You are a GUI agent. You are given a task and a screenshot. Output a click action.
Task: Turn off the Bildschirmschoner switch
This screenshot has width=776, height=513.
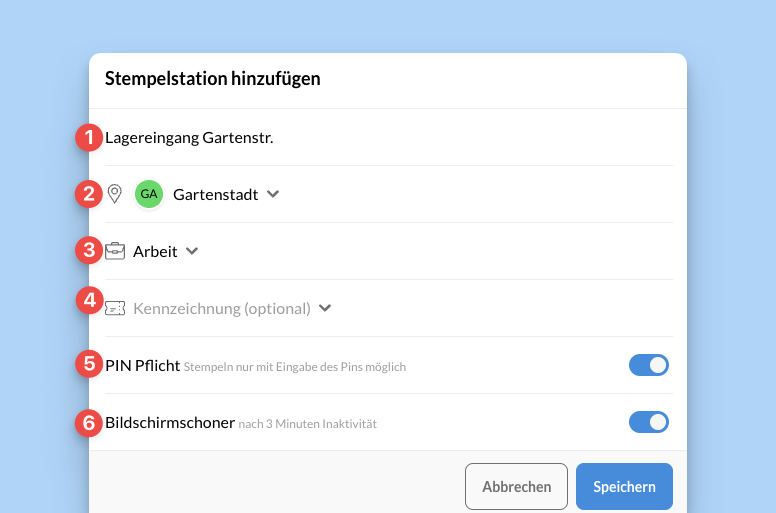click(x=649, y=422)
